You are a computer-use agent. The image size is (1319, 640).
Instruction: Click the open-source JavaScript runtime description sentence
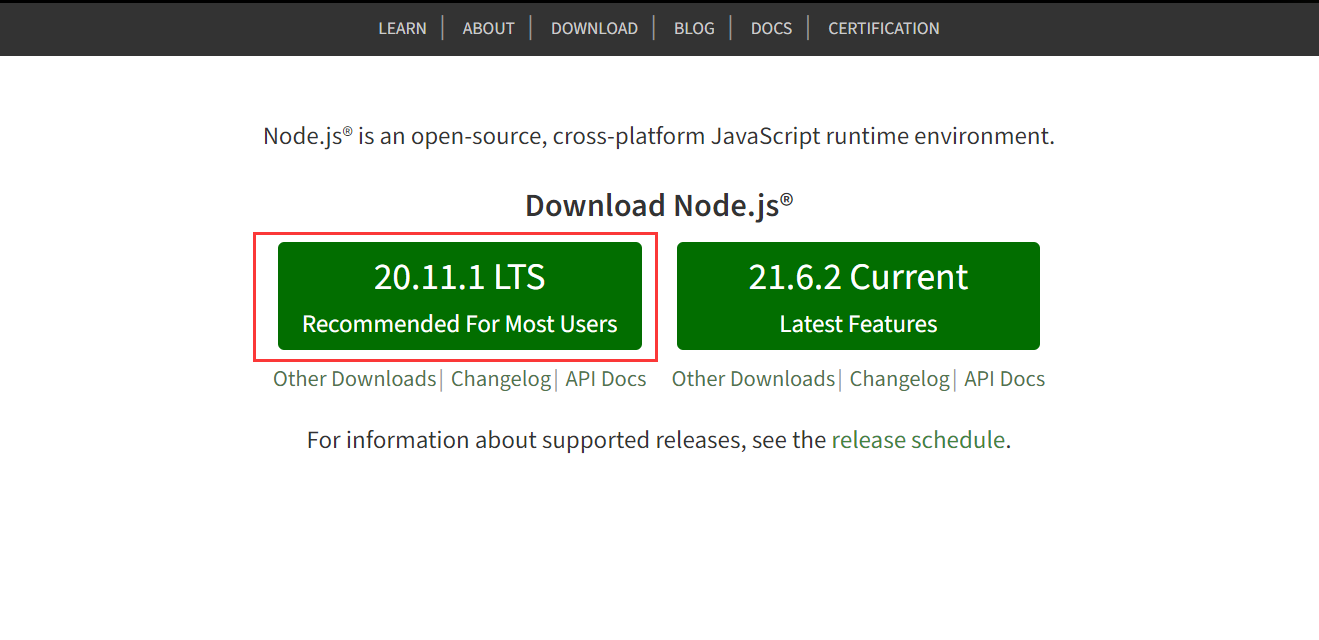click(x=659, y=136)
